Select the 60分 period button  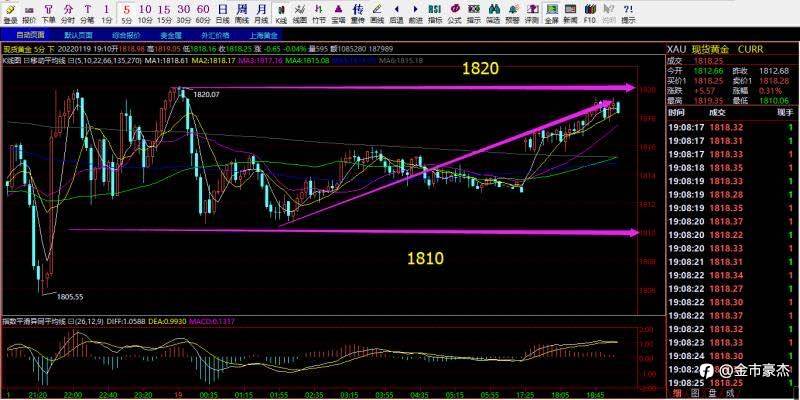point(203,14)
